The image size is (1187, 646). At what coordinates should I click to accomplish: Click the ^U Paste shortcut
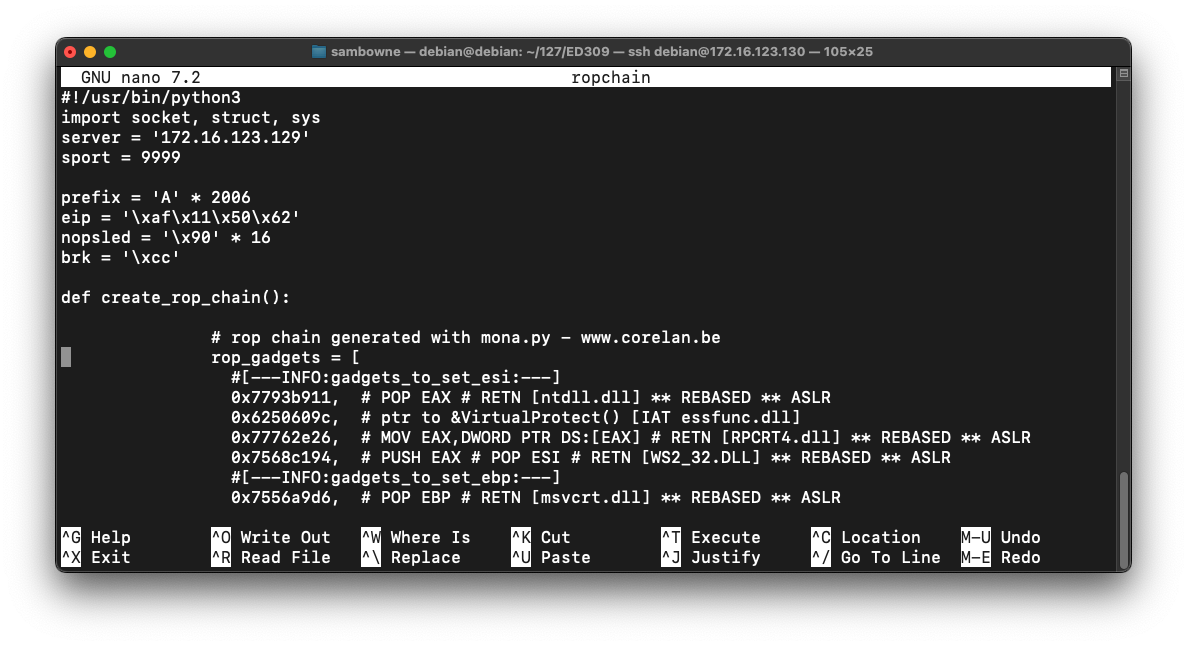pos(551,557)
